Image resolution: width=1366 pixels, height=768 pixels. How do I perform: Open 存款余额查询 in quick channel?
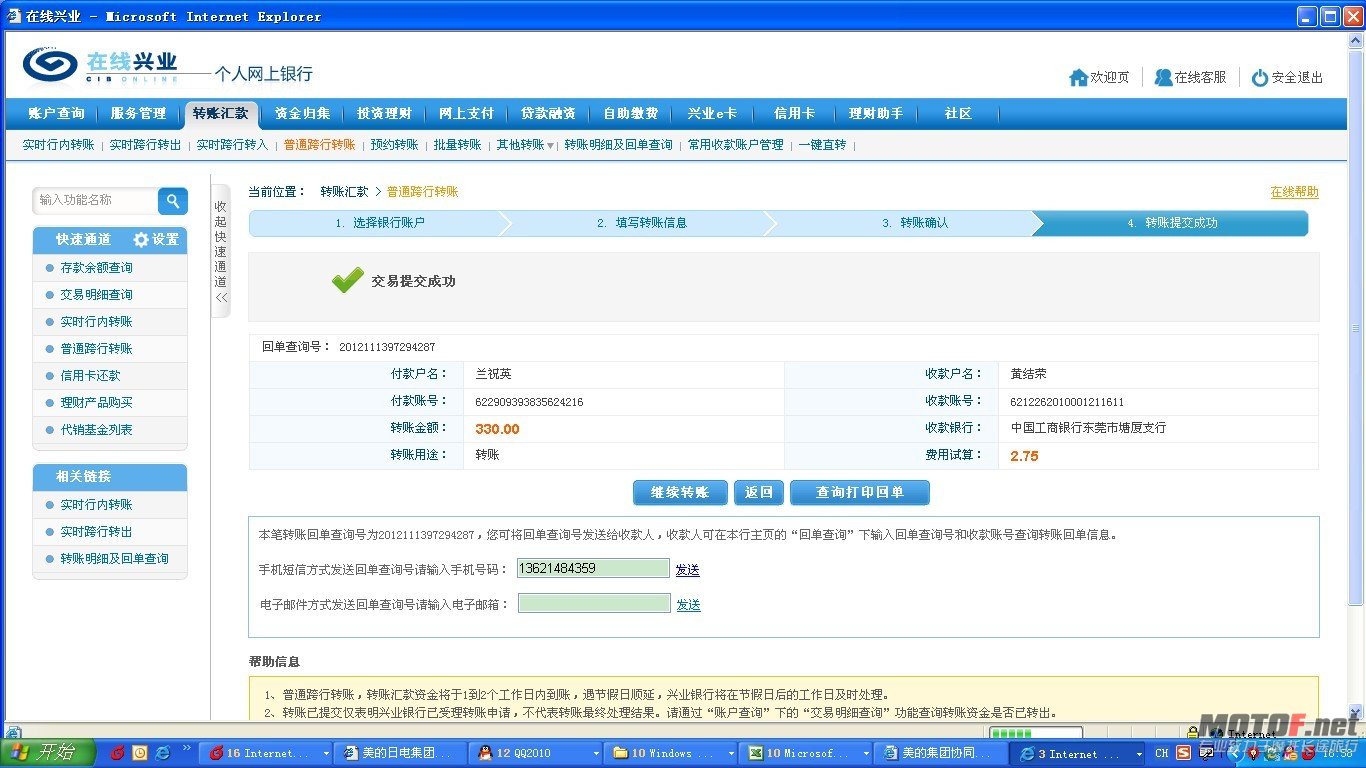click(x=96, y=268)
